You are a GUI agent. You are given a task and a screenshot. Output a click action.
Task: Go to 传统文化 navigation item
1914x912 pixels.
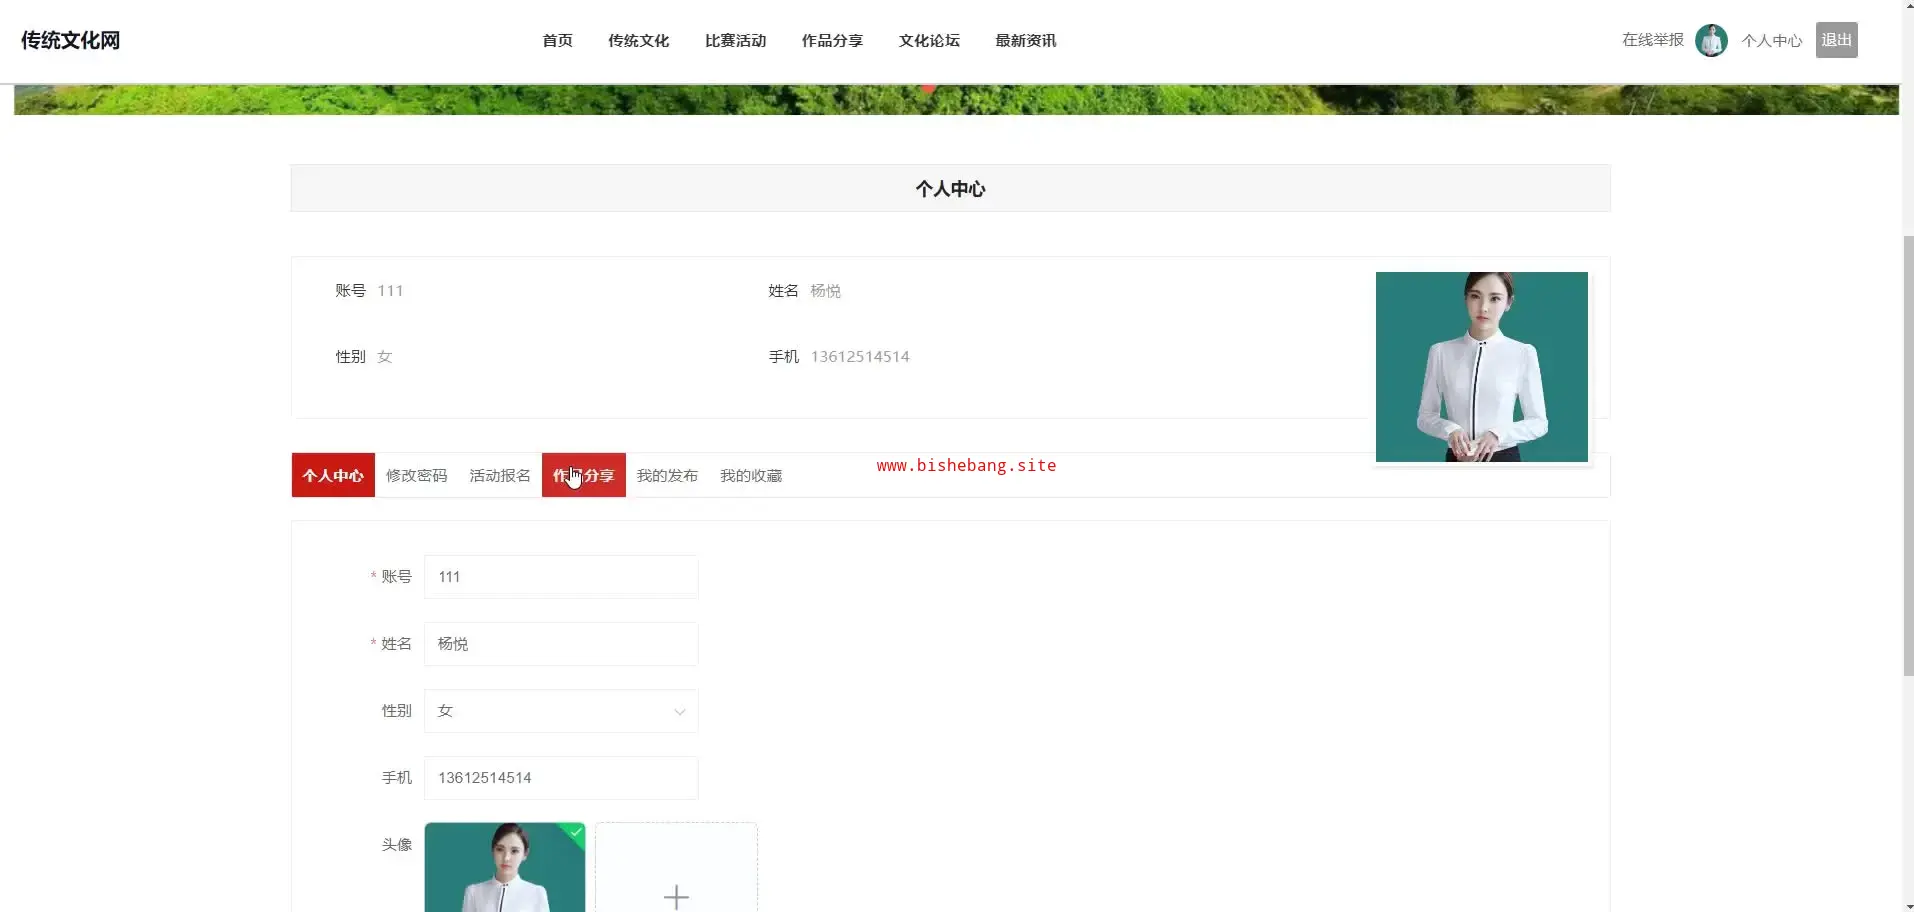click(638, 40)
